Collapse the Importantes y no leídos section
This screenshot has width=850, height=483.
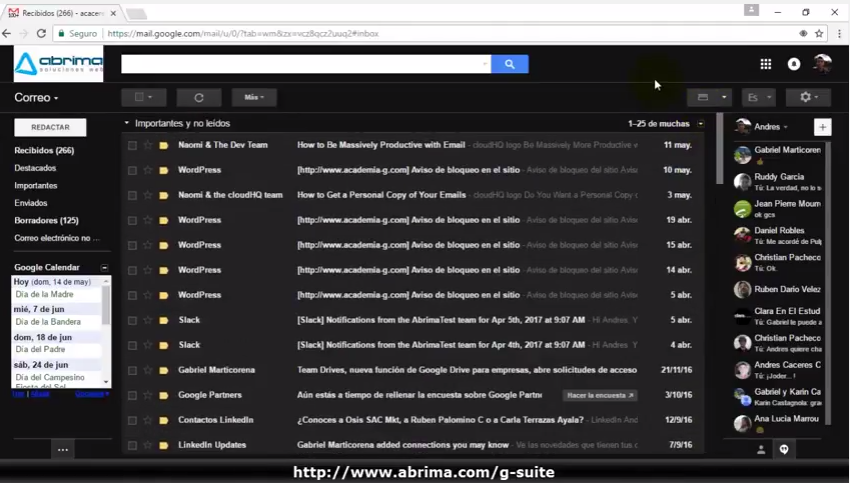[x=126, y=123]
